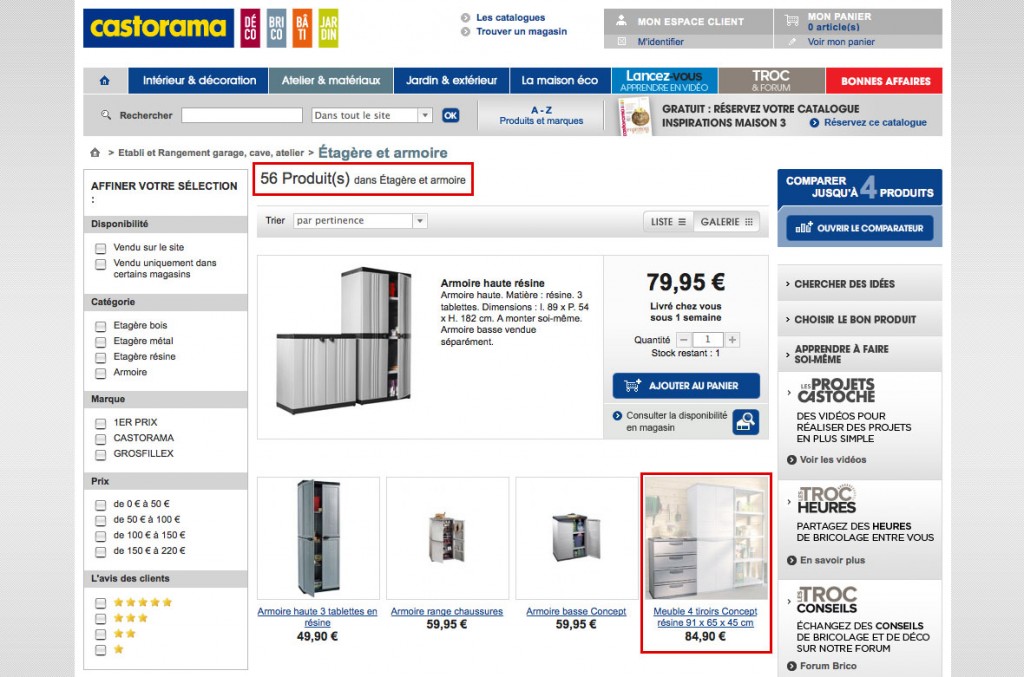Screen dimensions: 1024x677
Task: Open the Meuble 4 tiroirs Concept thumbnail
Action: coord(706,537)
